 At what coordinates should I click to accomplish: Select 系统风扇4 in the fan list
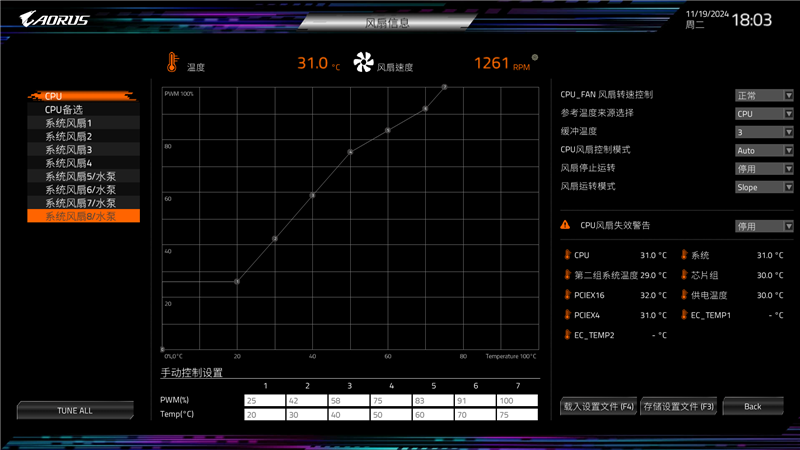(83, 163)
